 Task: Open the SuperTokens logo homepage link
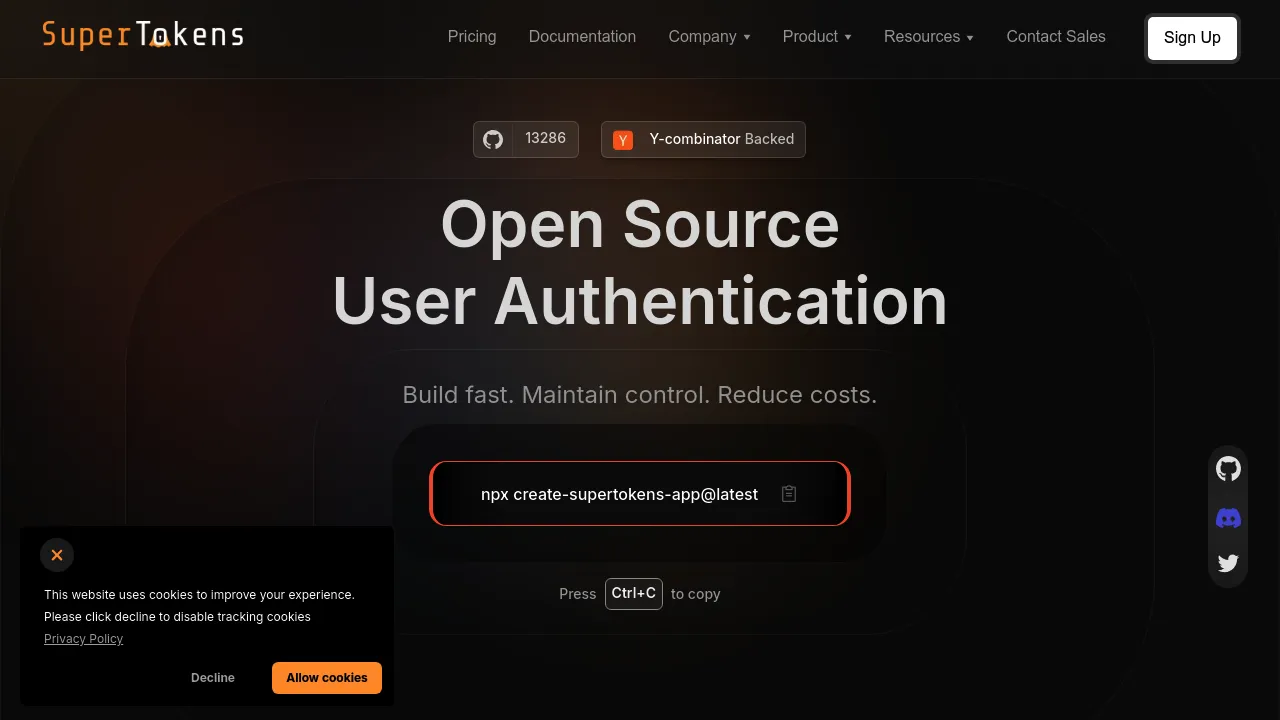coord(143,35)
